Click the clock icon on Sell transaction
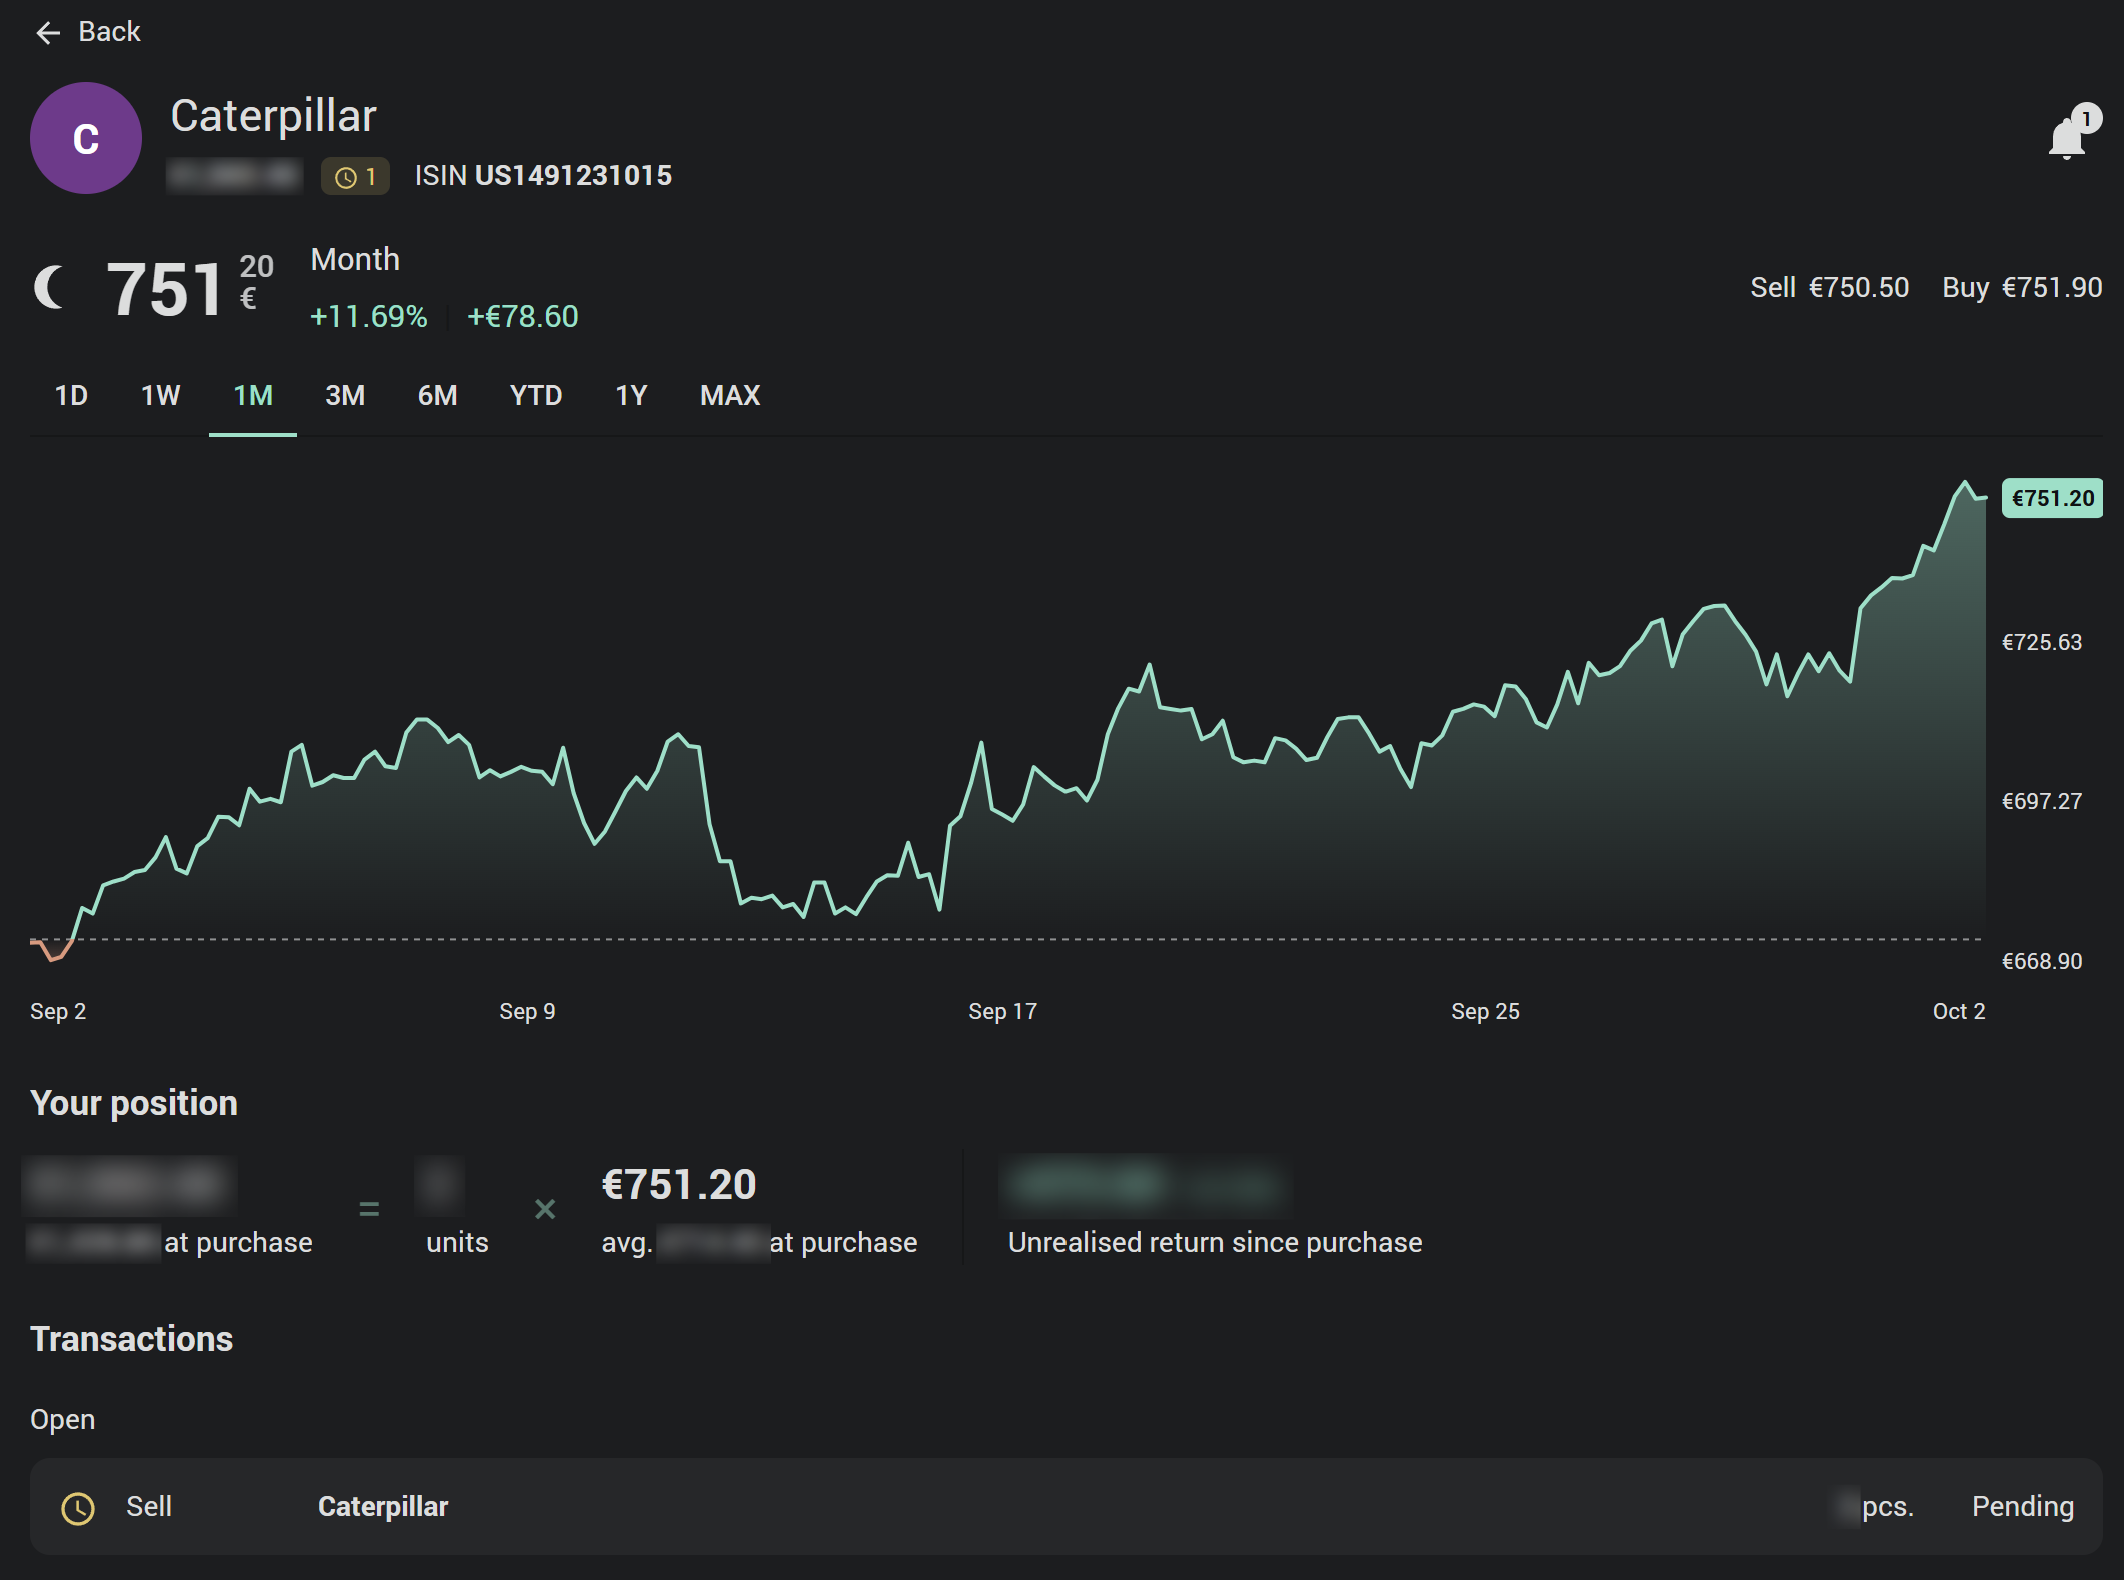 78,1508
